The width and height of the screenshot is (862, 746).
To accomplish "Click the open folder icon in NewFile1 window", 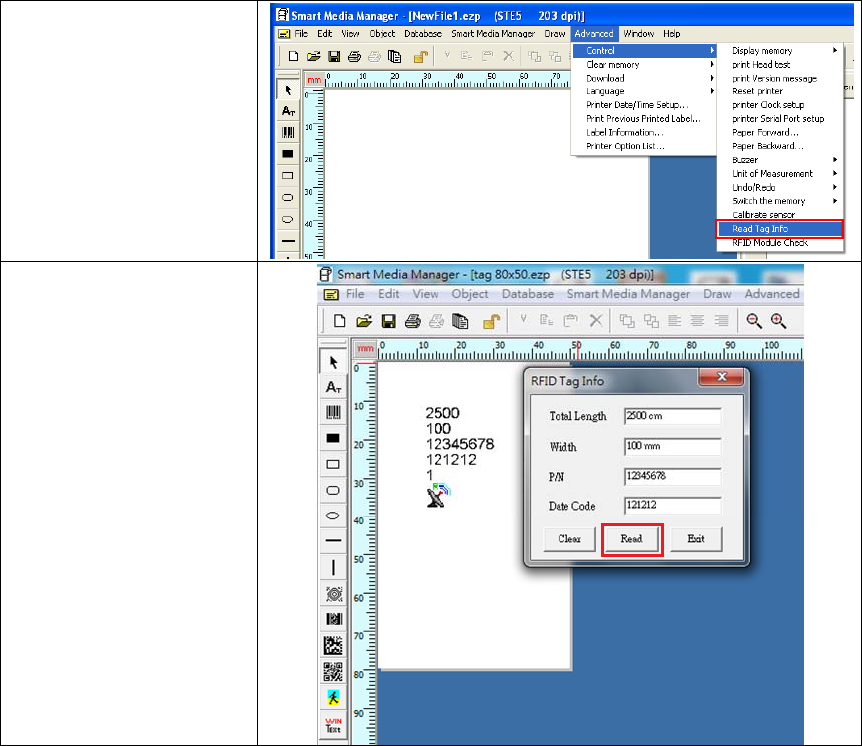I will pos(313,56).
